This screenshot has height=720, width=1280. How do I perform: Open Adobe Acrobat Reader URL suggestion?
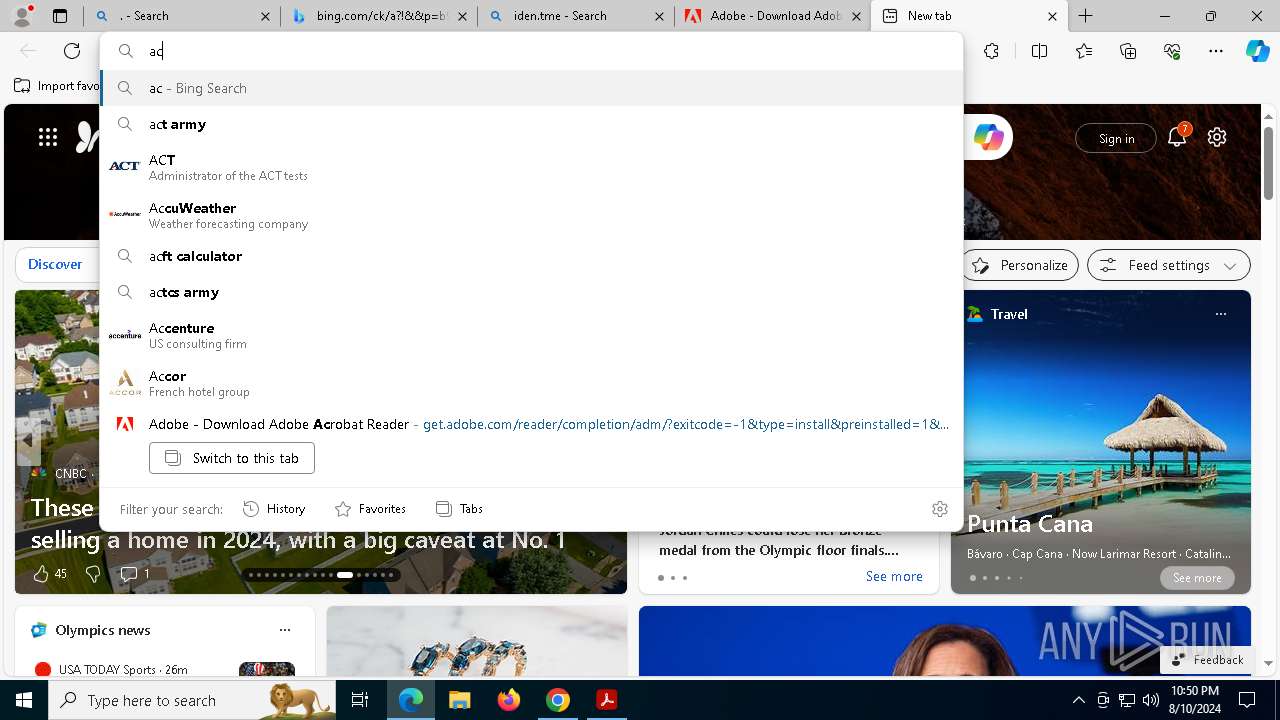coord(532,424)
